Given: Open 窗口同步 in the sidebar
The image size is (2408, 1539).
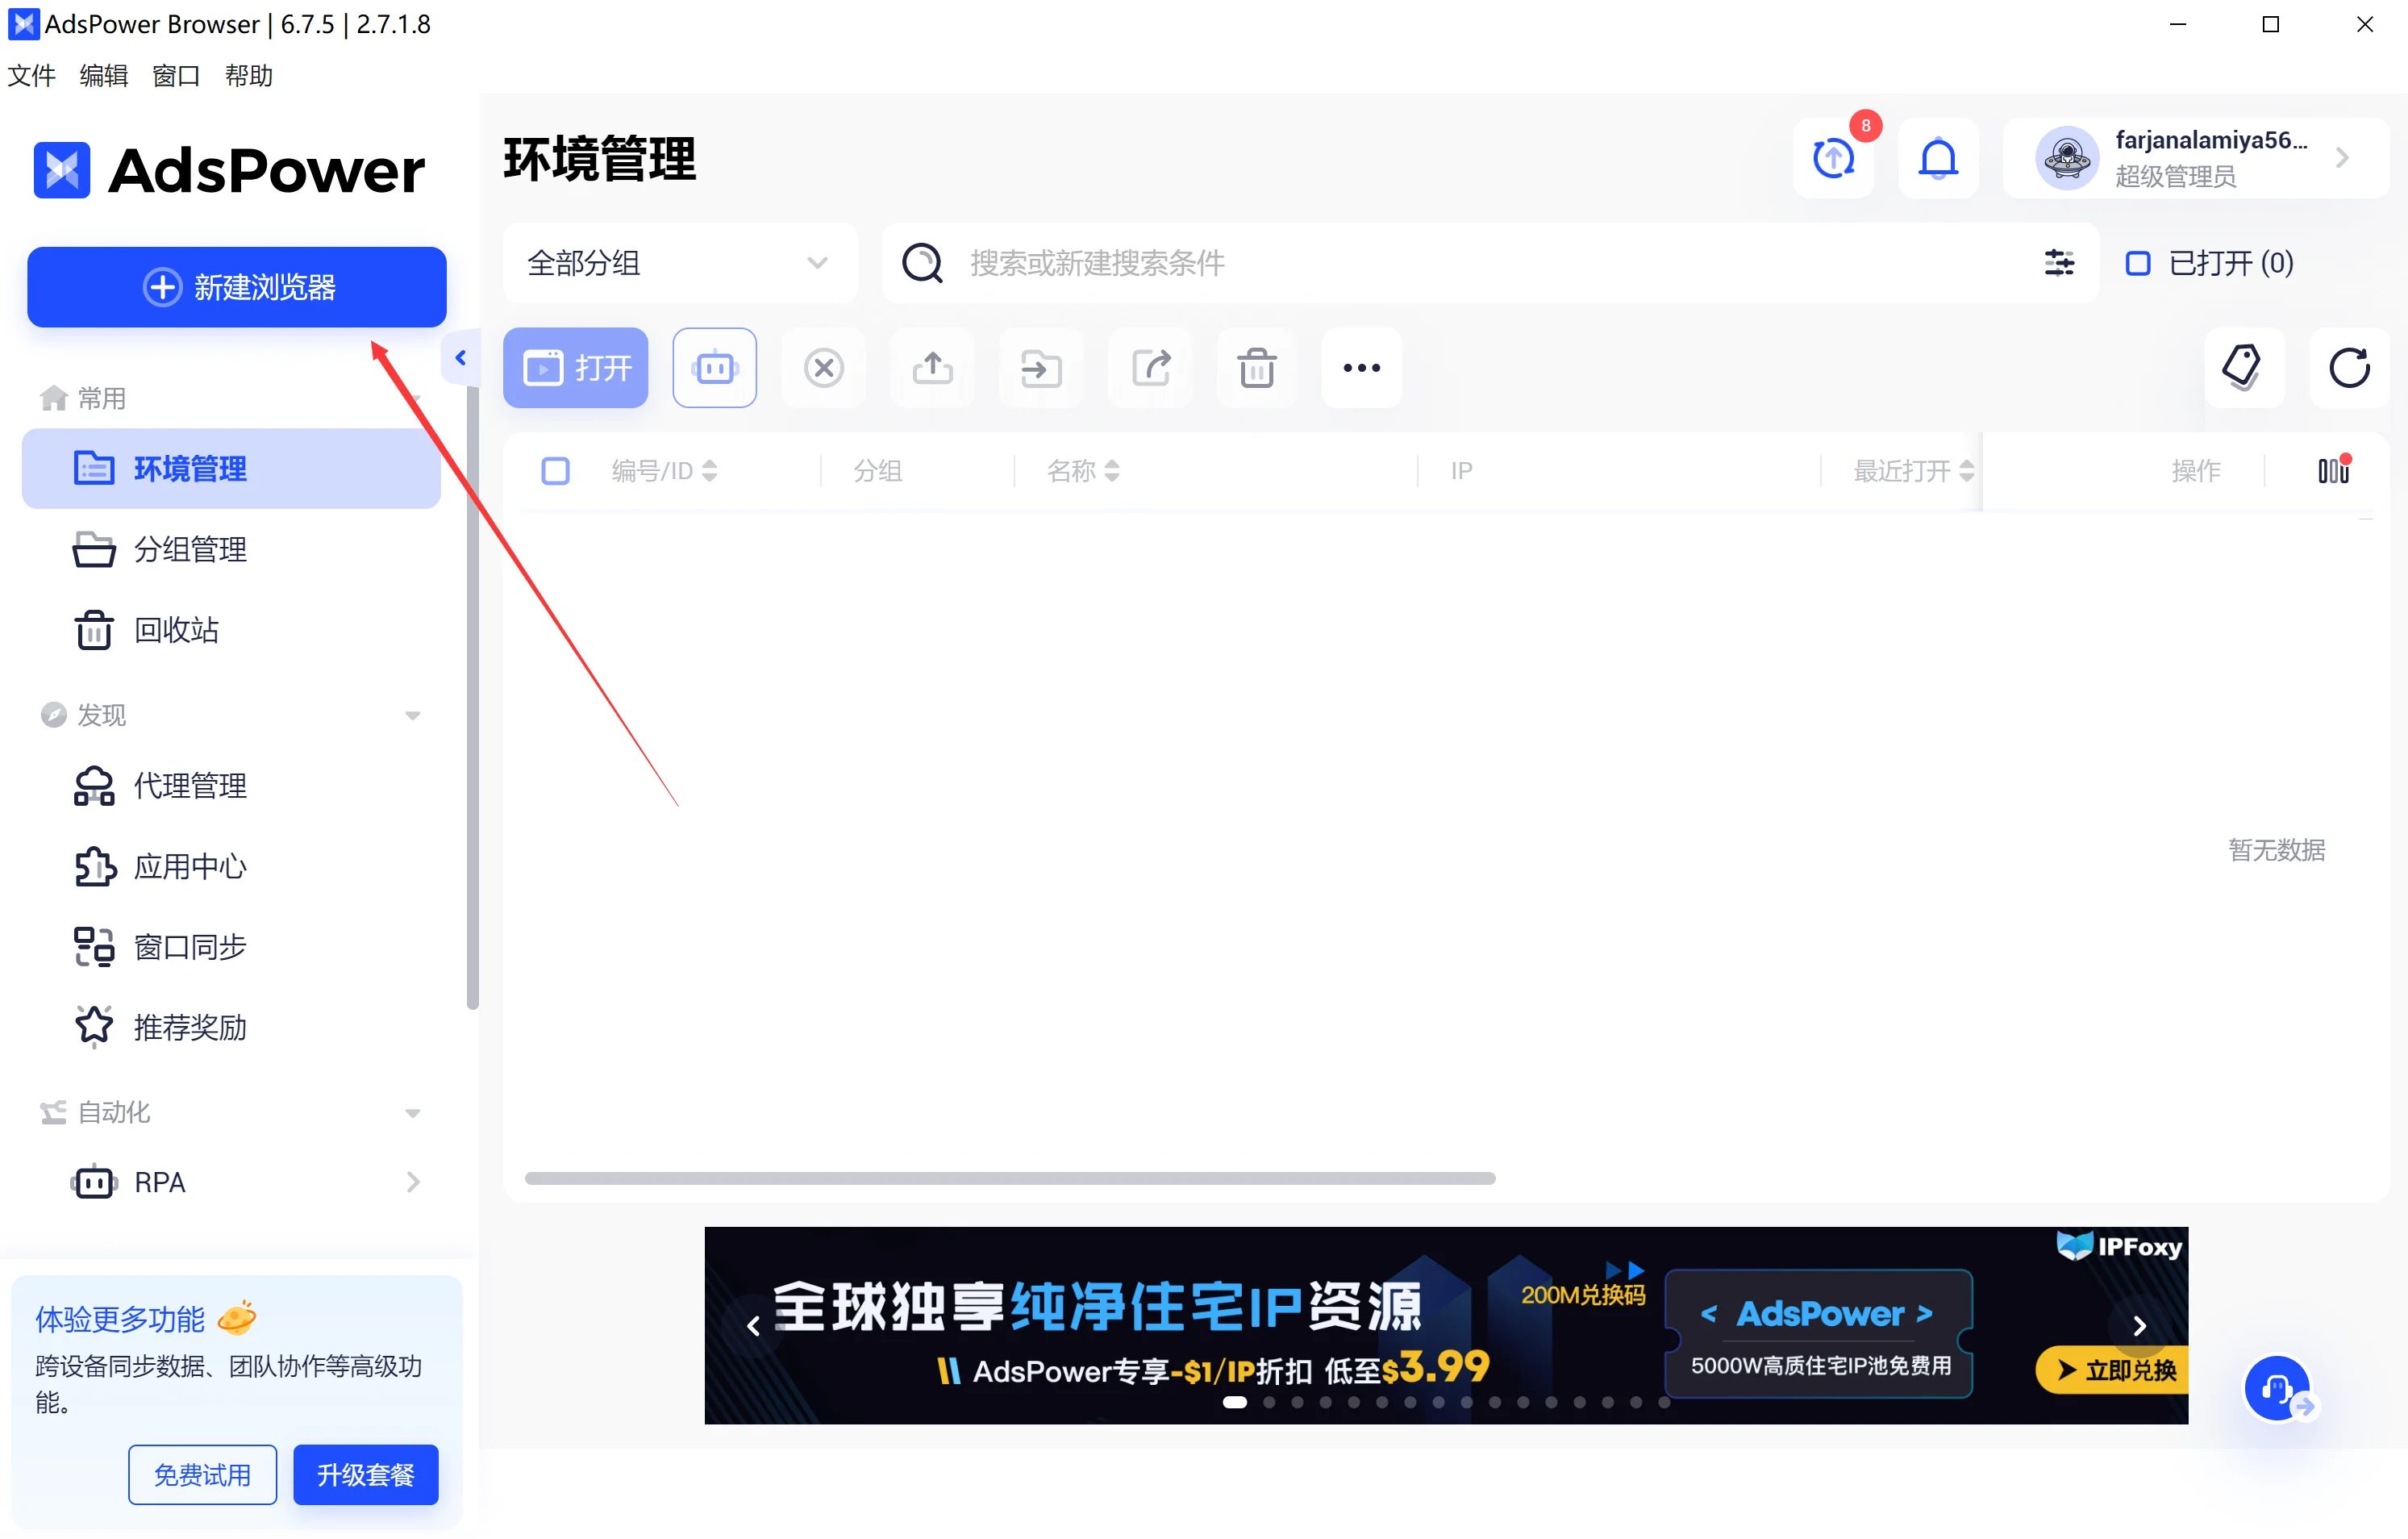Looking at the screenshot, I should tap(231, 947).
